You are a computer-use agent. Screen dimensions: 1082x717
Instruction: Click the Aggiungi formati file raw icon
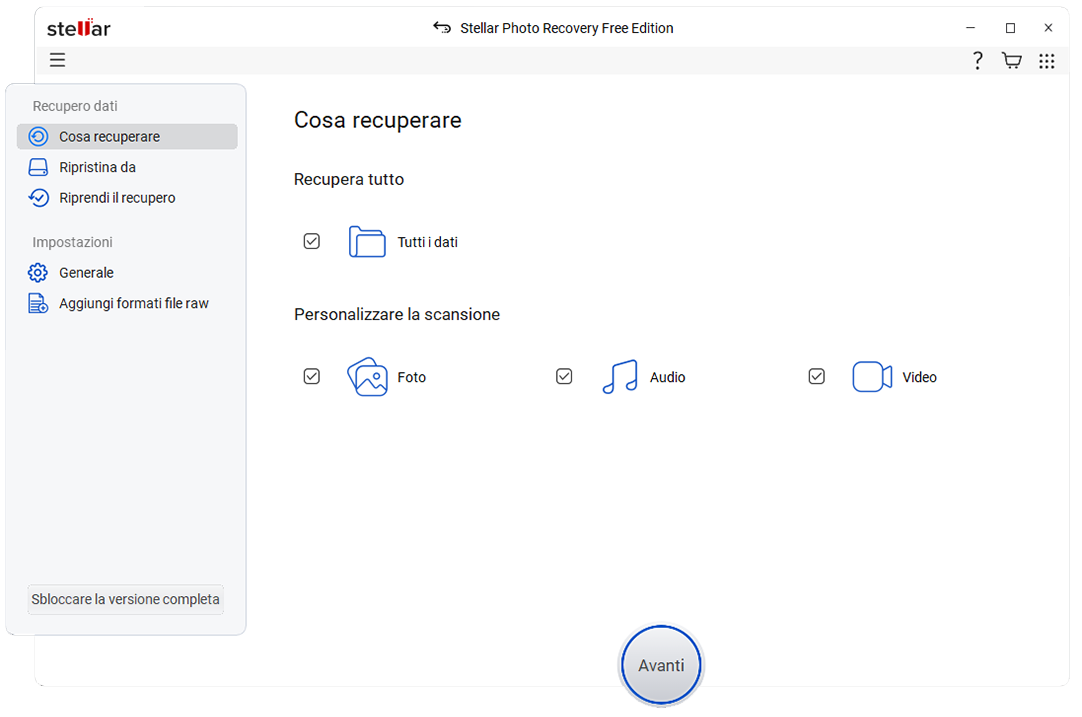pyautogui.click(x=38, y=303)
